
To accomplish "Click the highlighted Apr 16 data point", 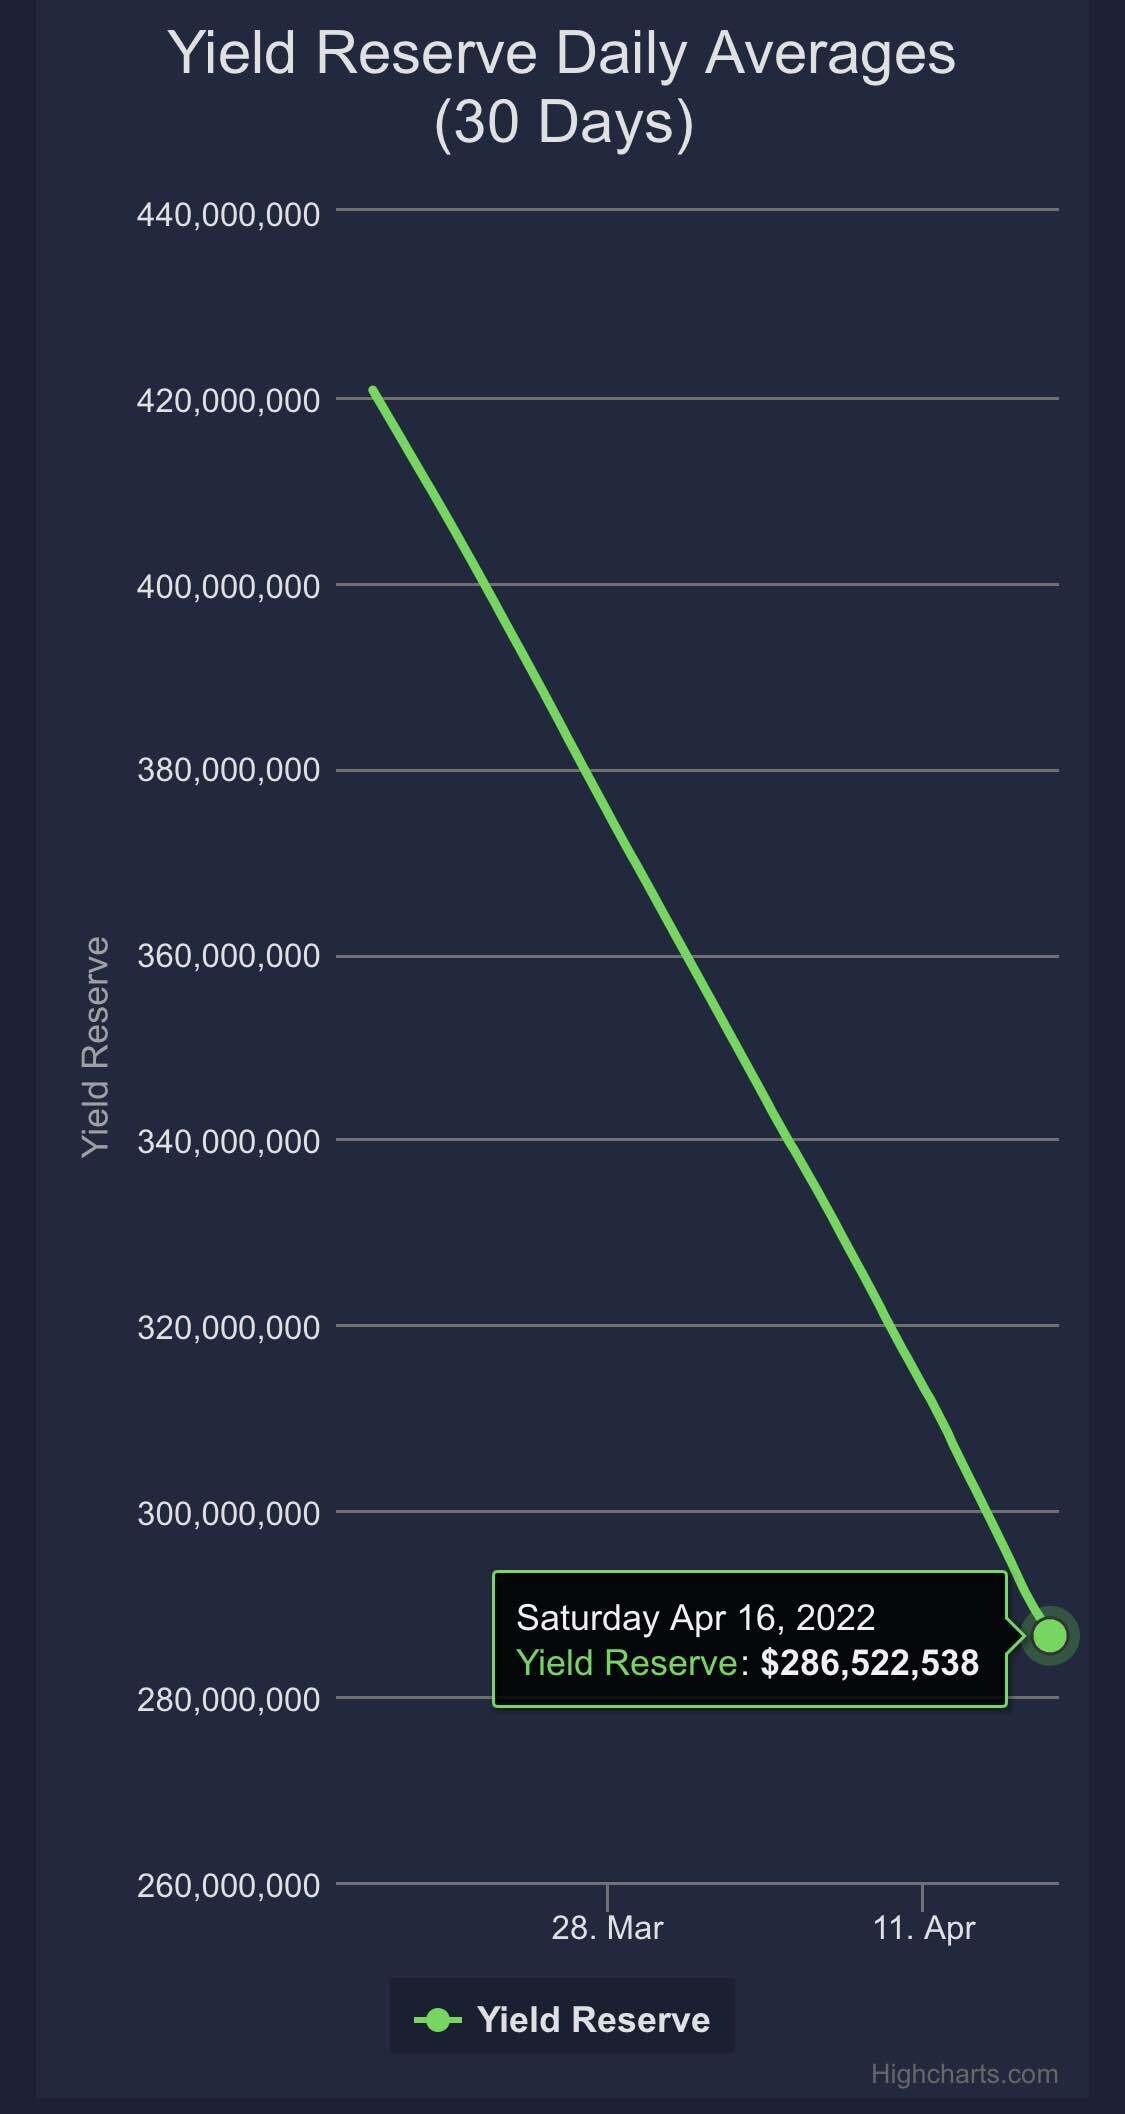I will [1050, 1636].
